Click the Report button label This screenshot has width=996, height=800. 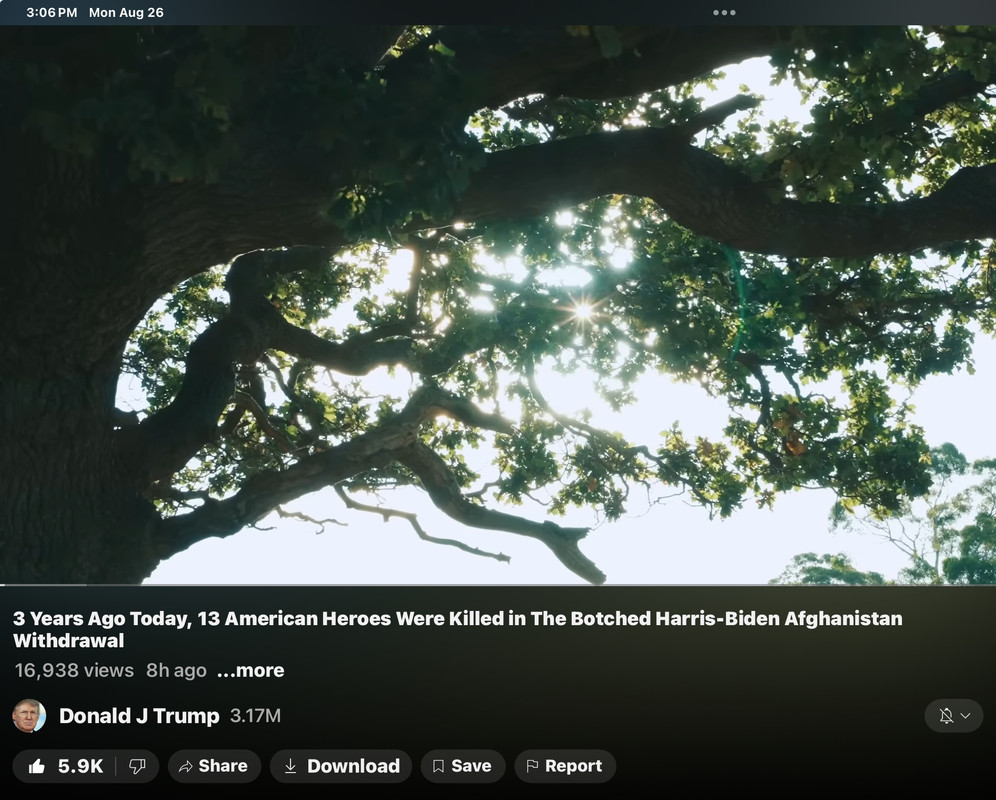(574, 766)
